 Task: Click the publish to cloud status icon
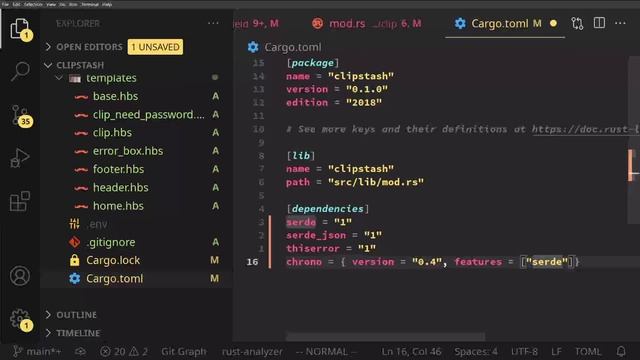point(80,351)
